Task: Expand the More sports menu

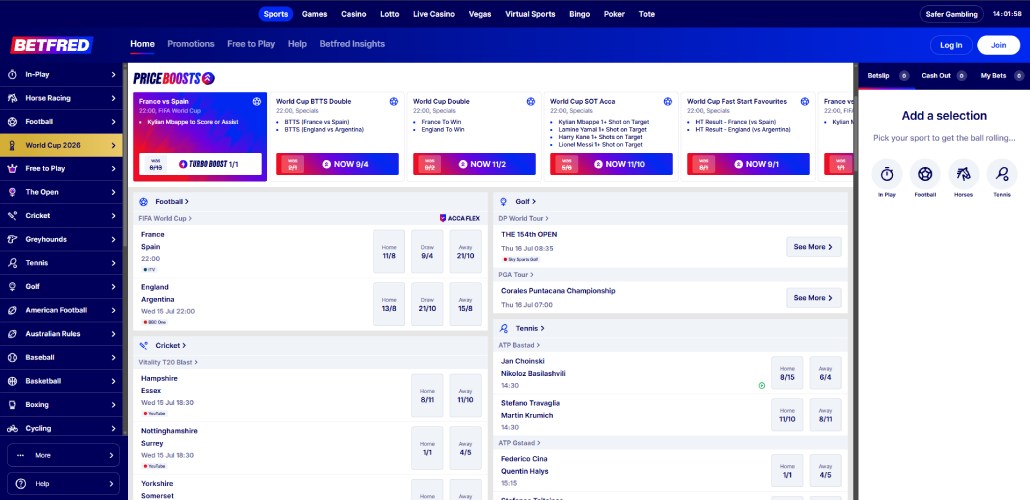Action: click(x=63, y=455)
